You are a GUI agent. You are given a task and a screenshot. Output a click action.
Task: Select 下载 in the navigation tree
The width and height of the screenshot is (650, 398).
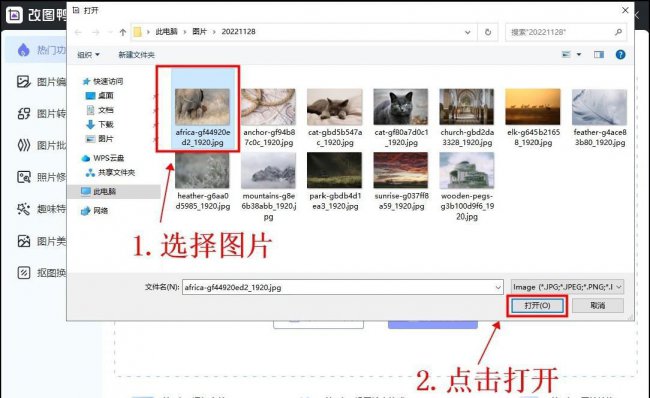[x=106, y=124]
